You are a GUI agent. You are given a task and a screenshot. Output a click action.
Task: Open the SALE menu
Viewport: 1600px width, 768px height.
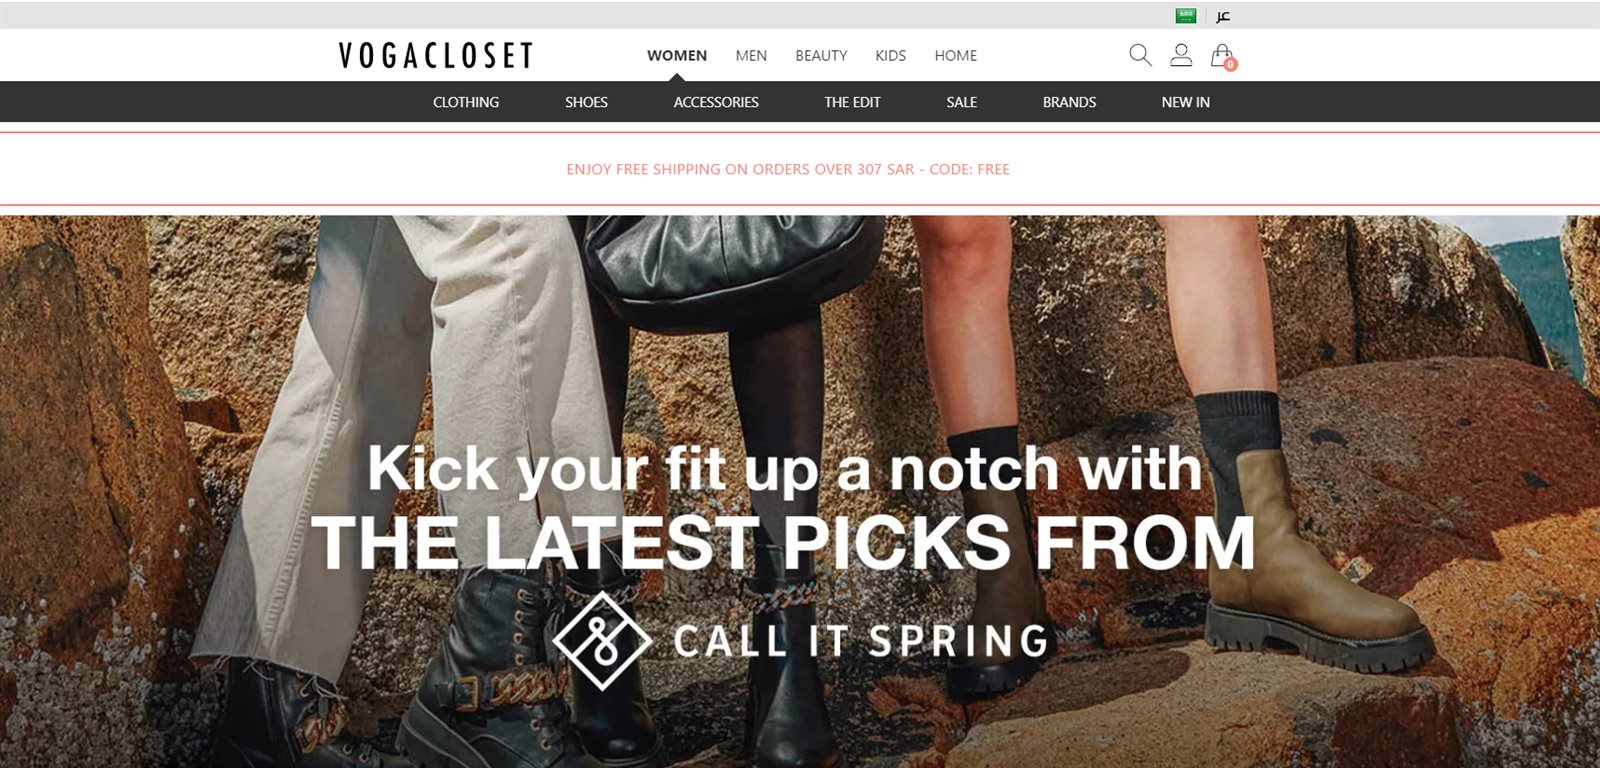tap(961, 102)
